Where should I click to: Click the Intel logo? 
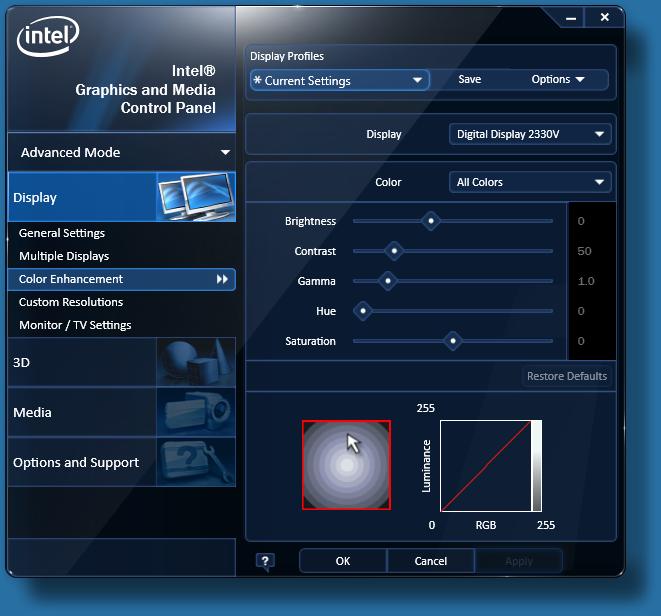point(48,36)
